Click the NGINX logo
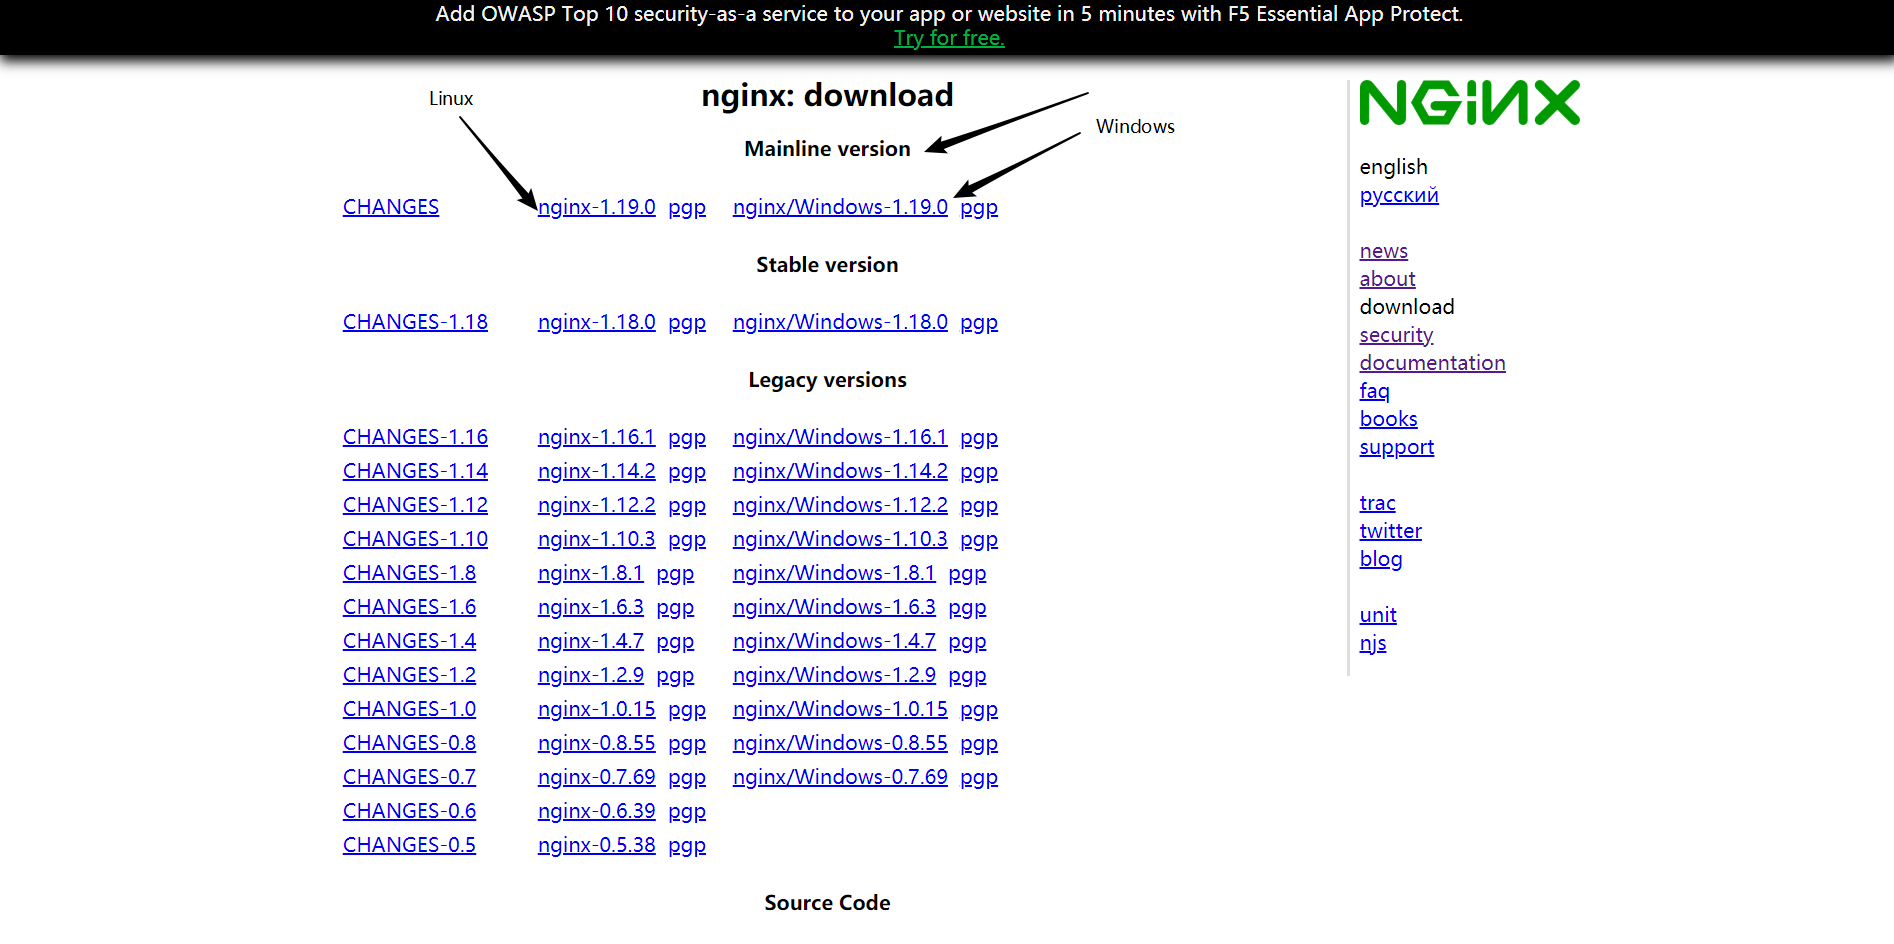The image size is (1894, 944). [1469, 102]
